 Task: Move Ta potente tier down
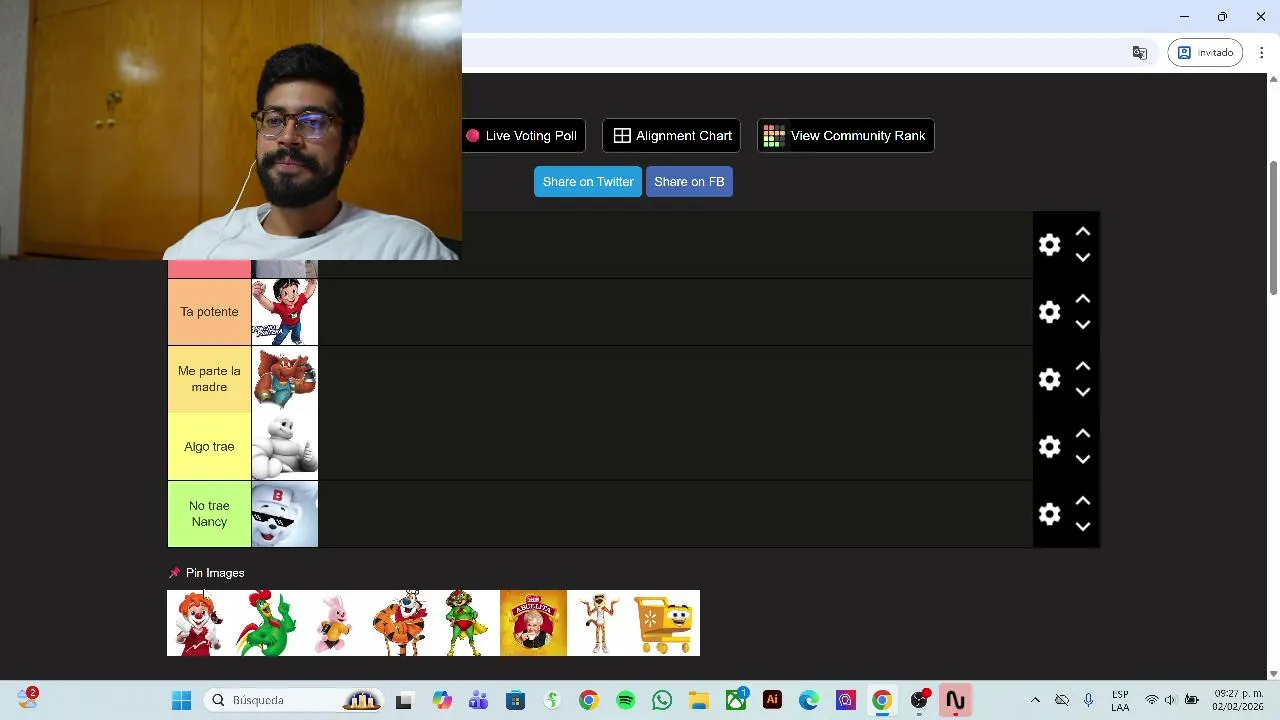point(1083,325)
